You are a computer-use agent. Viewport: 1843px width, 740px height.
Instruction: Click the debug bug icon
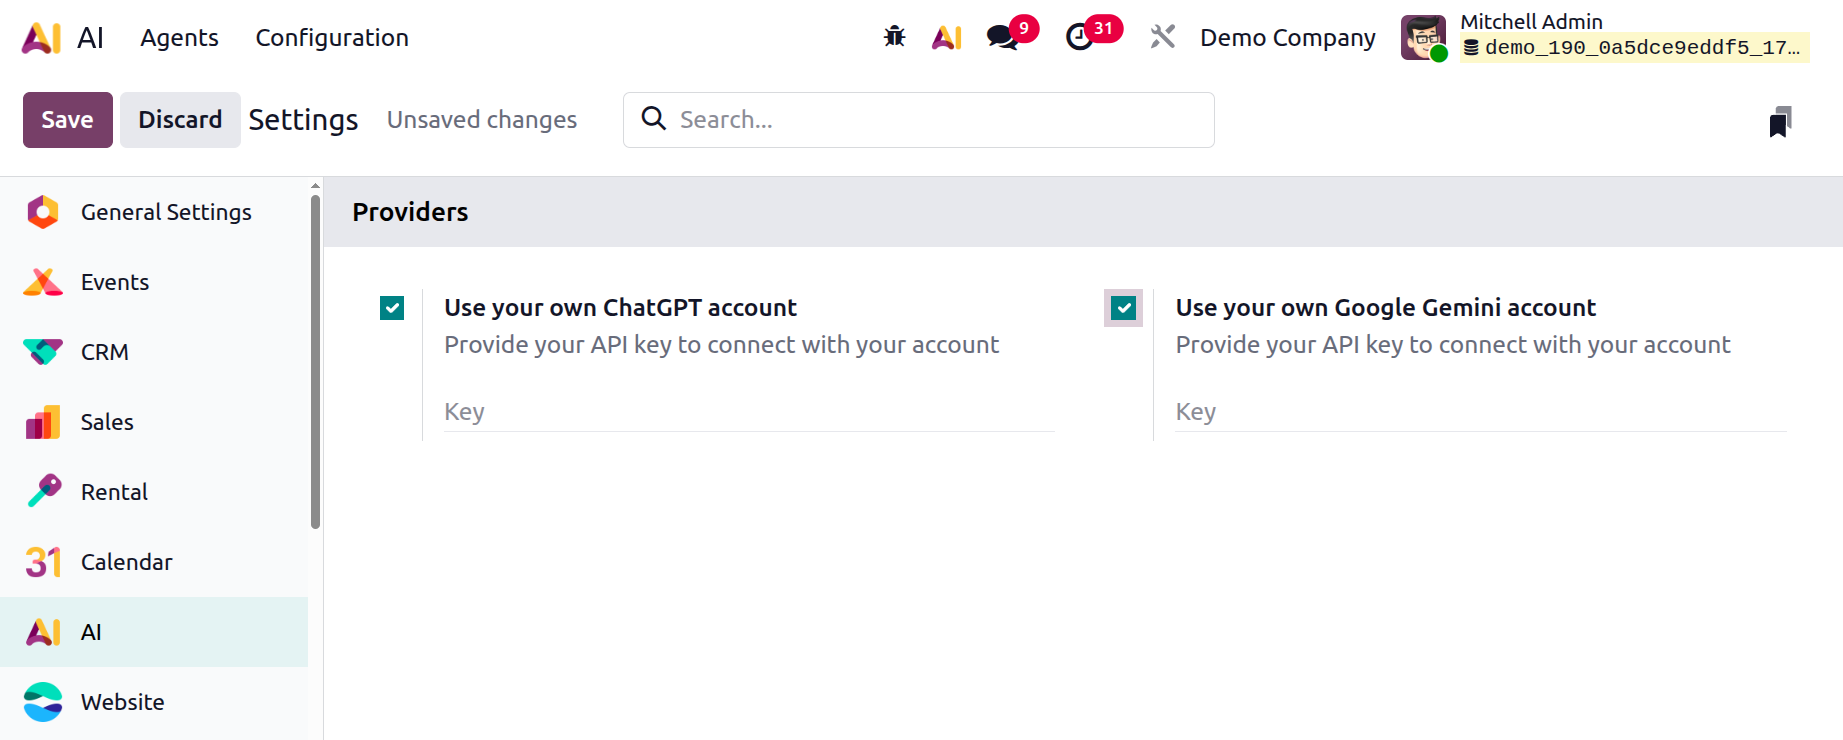(894, 37)
